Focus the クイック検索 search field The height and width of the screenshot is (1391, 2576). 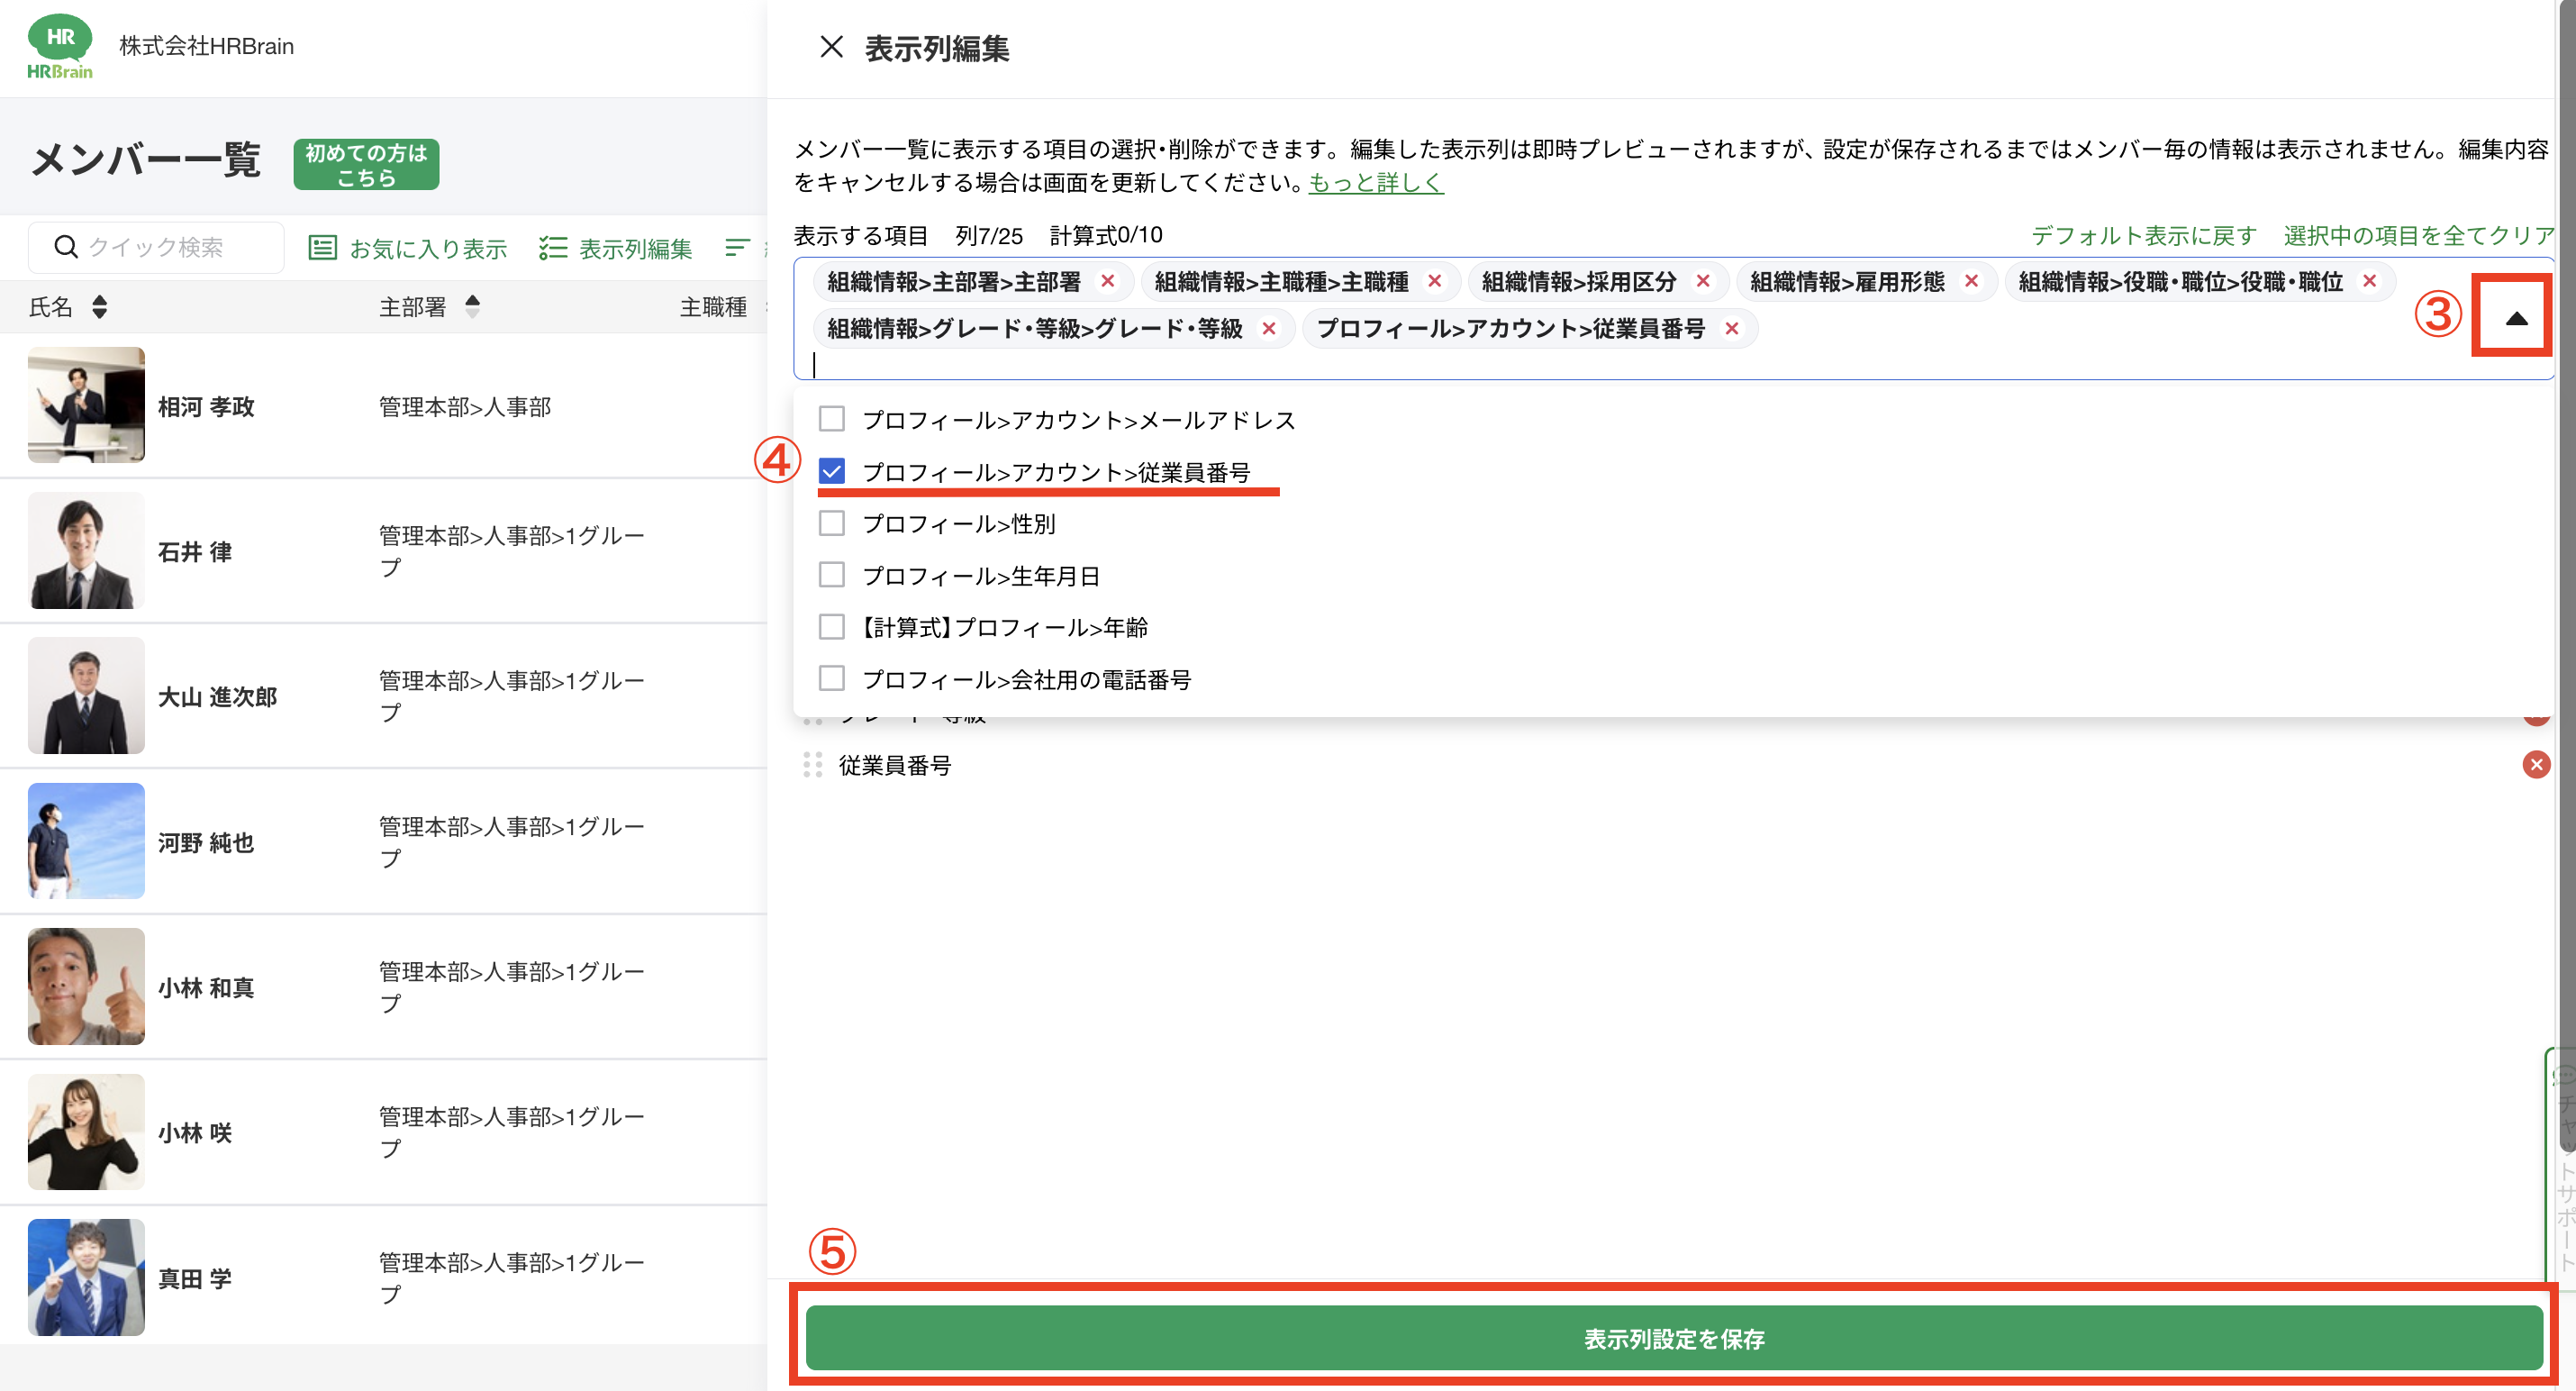pyautogui.click(x=155, y=247)
